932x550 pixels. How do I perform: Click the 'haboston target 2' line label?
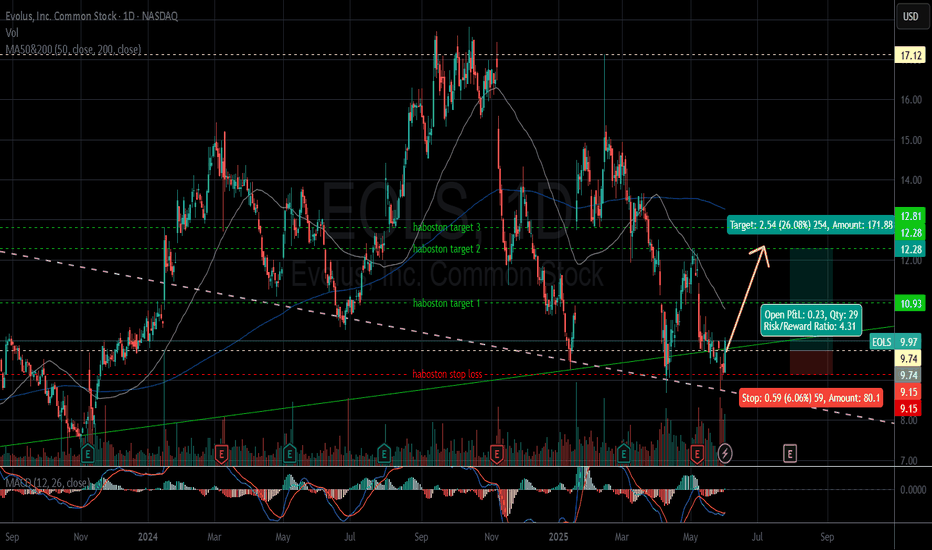[446, 249]
